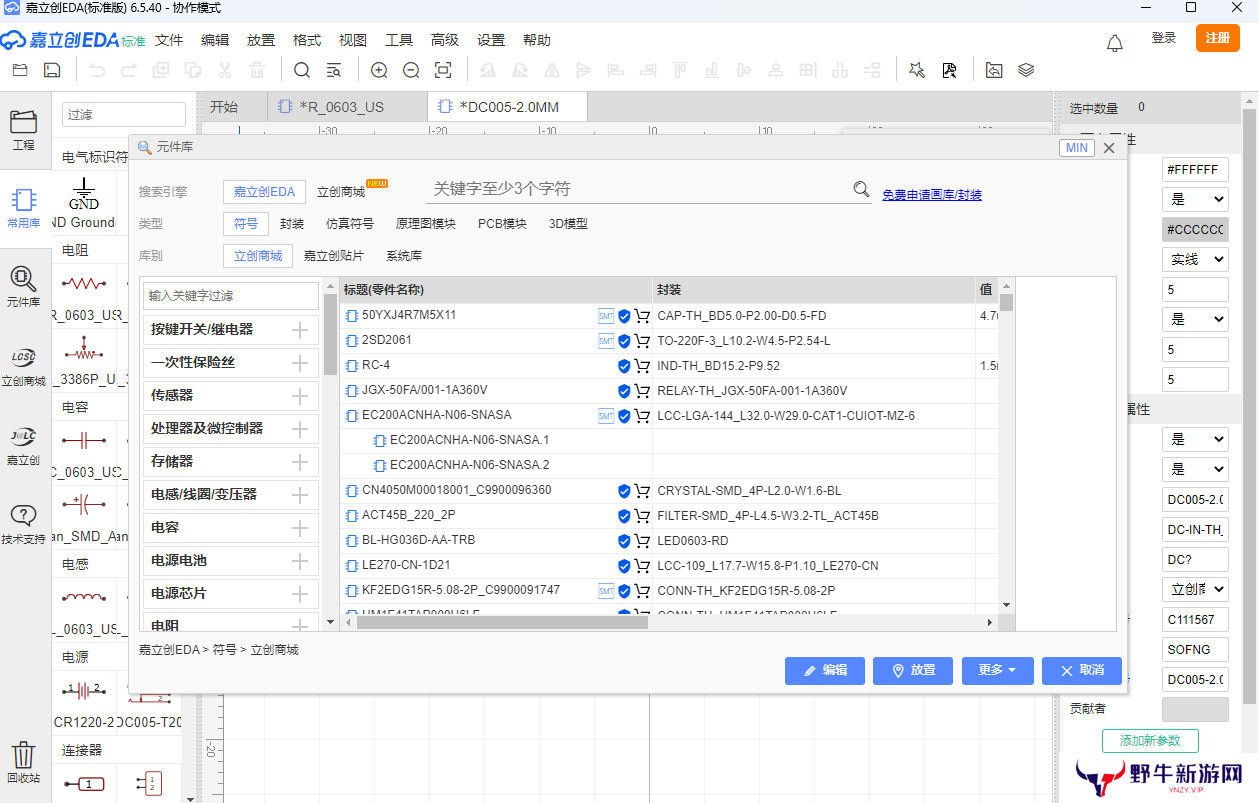
Task: Click the find magnifier toolbar icon
Action: click(302, 70)
